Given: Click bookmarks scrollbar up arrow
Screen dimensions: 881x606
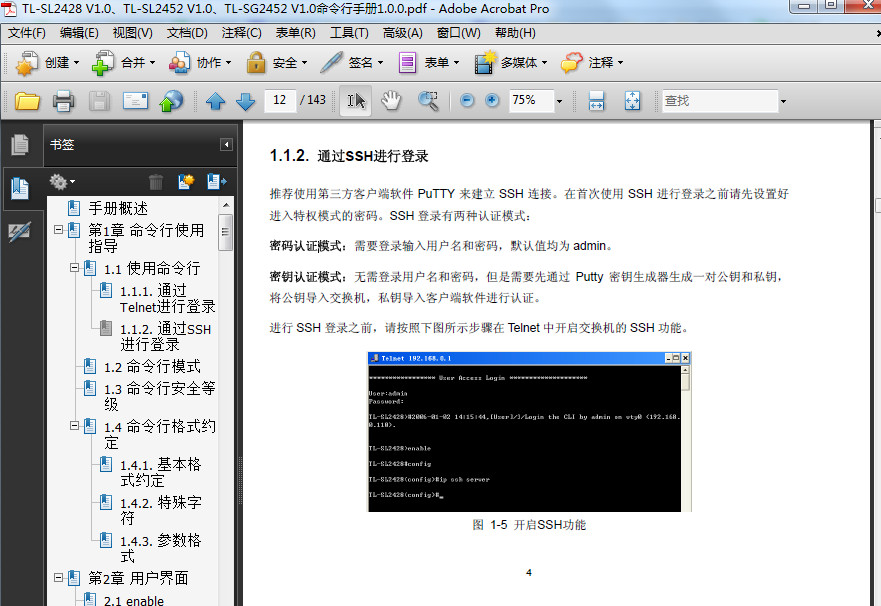Looking at the screenshot, I should coord(225,205).
